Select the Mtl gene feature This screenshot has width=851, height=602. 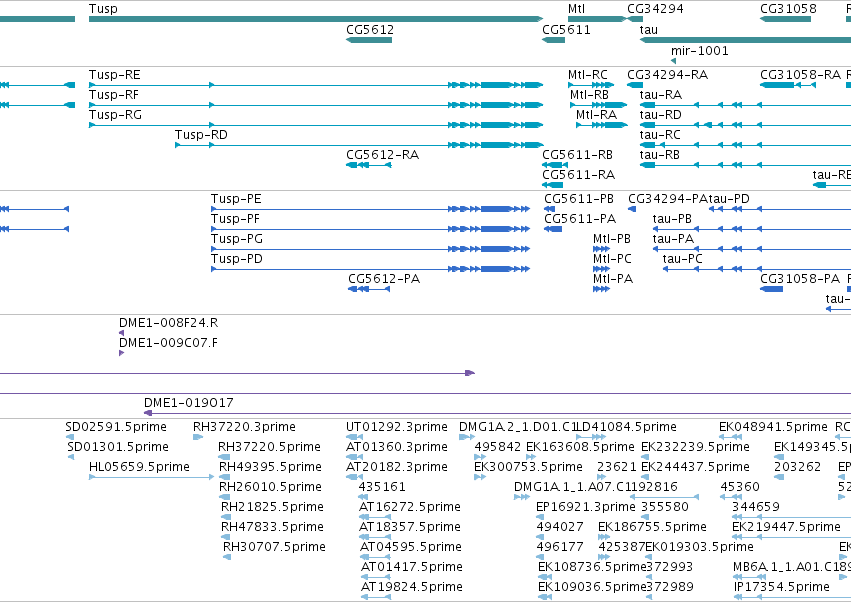596,19
